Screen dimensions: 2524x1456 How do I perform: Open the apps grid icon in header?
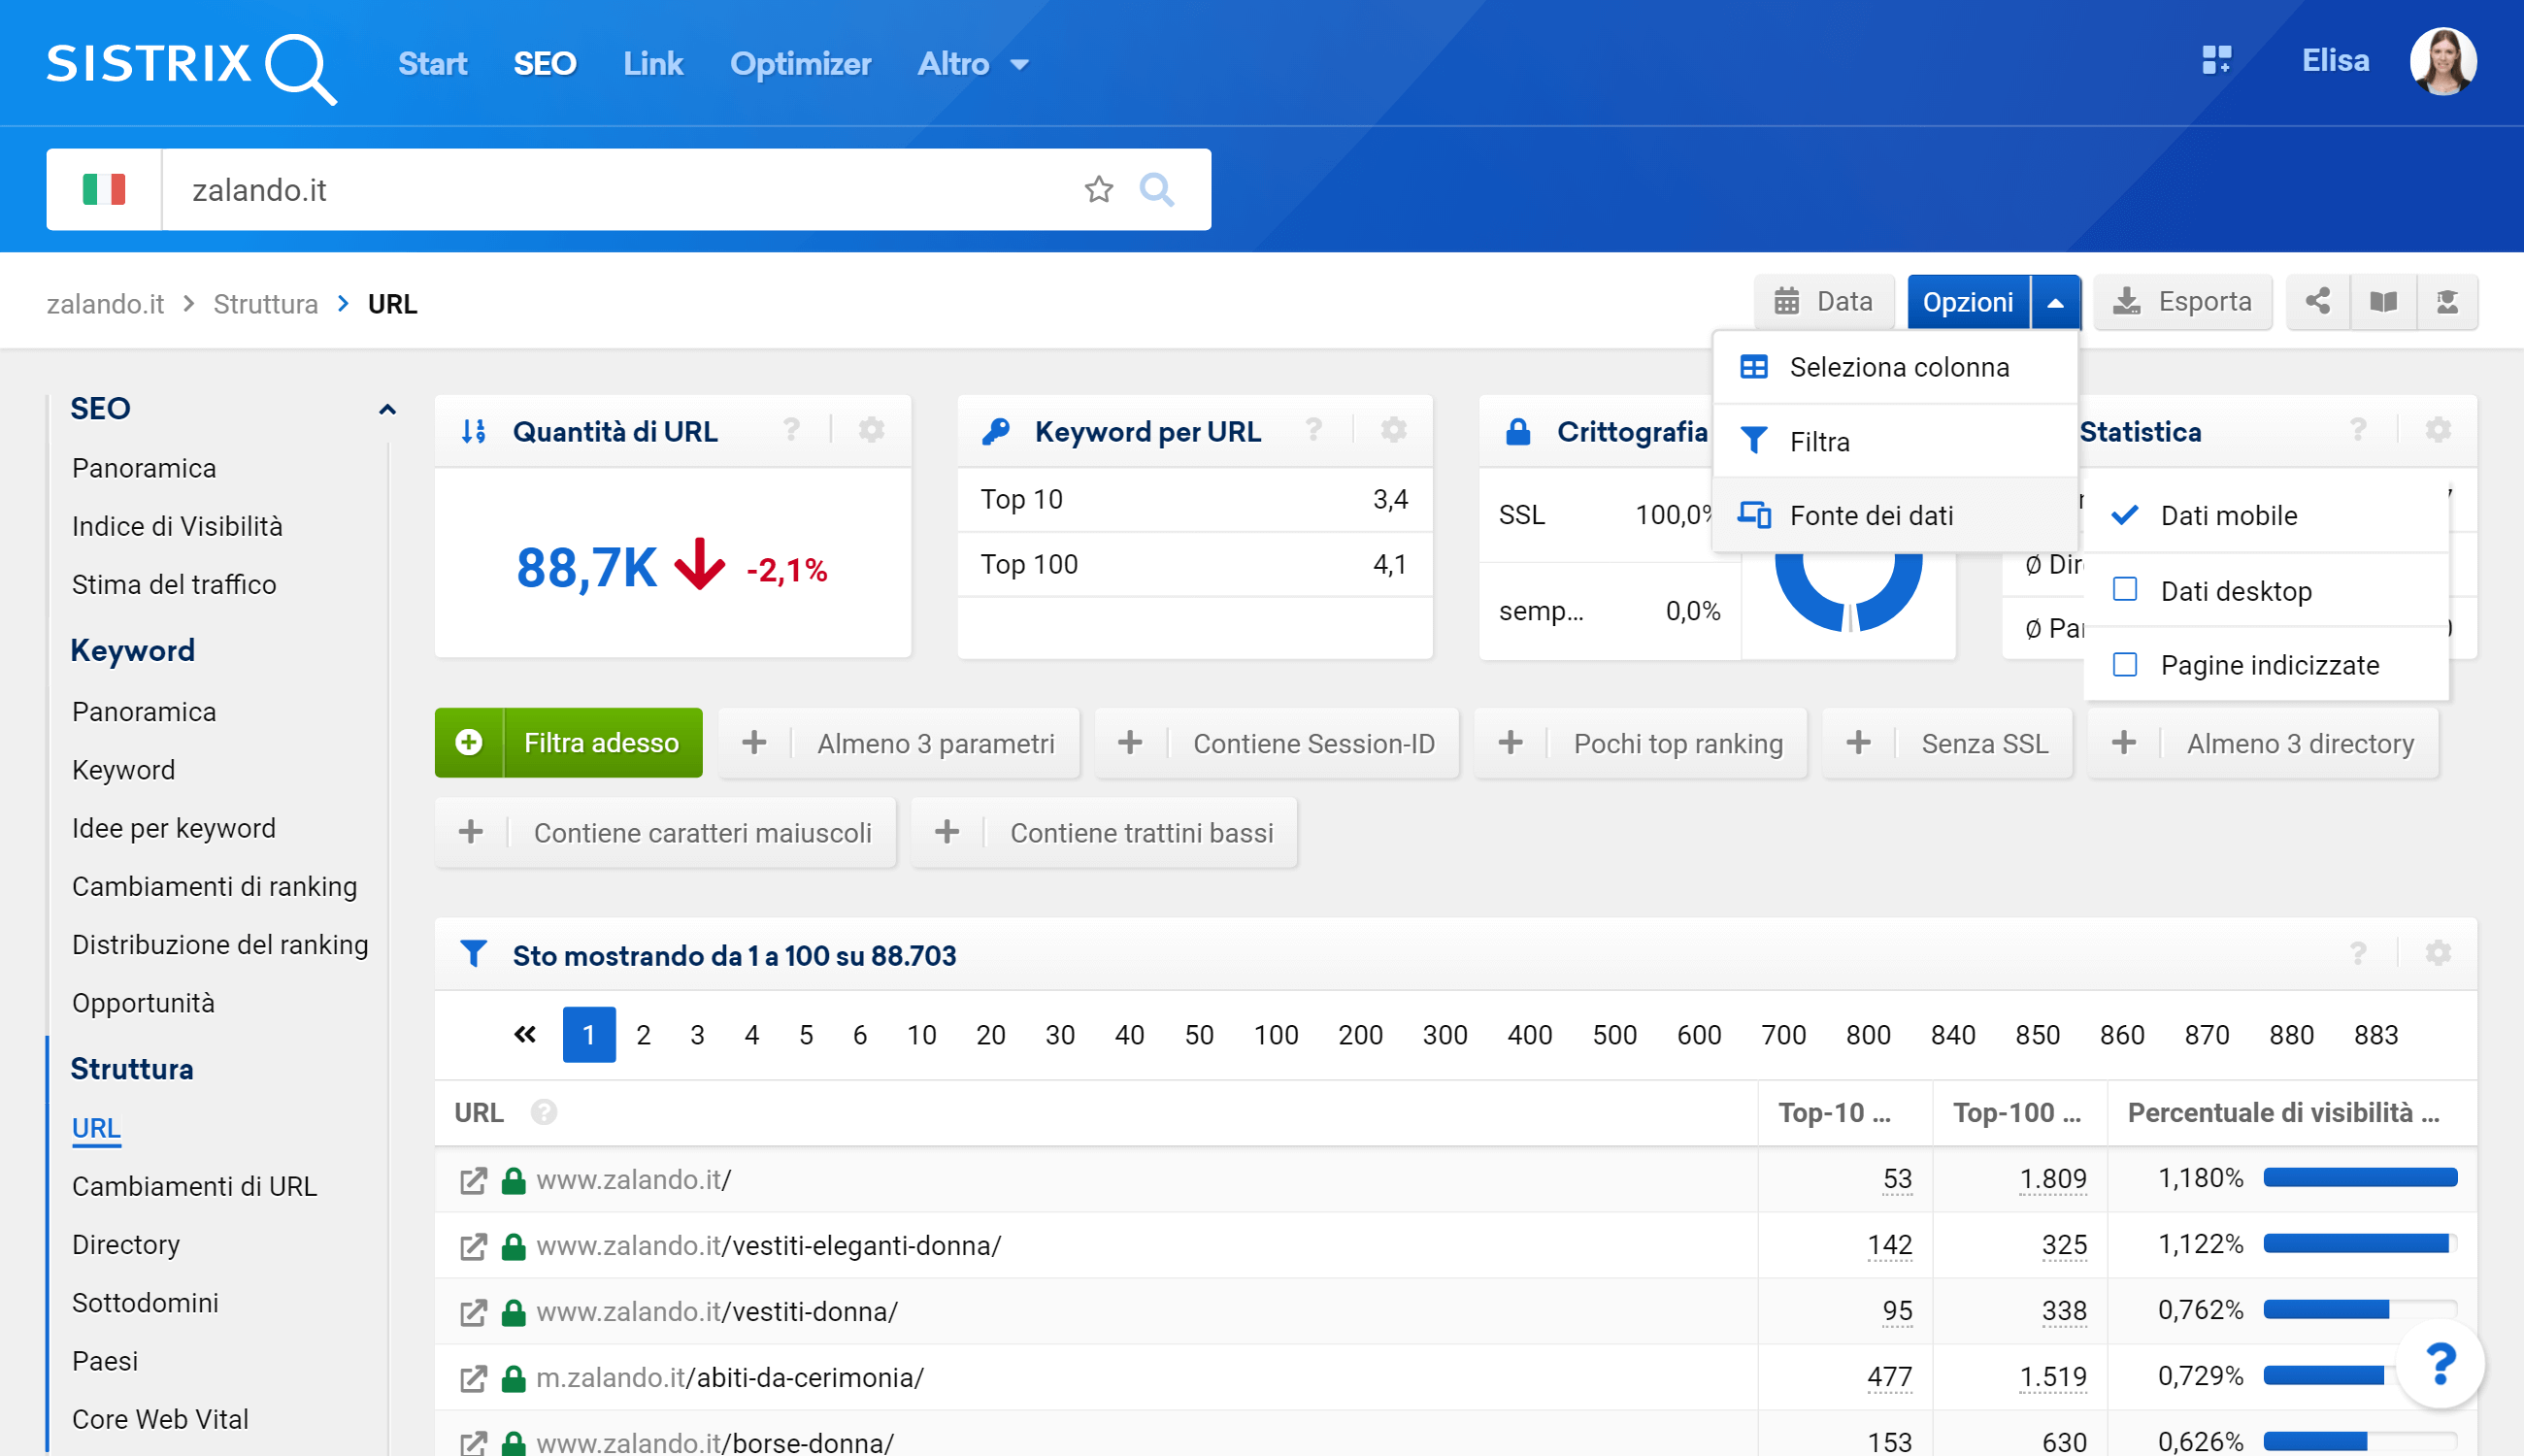click(x=2216, y=60)
